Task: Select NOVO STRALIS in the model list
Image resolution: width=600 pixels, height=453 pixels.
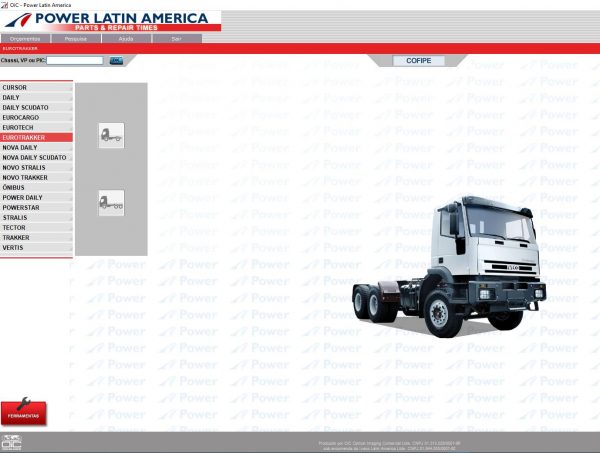Action: [36, 168]
